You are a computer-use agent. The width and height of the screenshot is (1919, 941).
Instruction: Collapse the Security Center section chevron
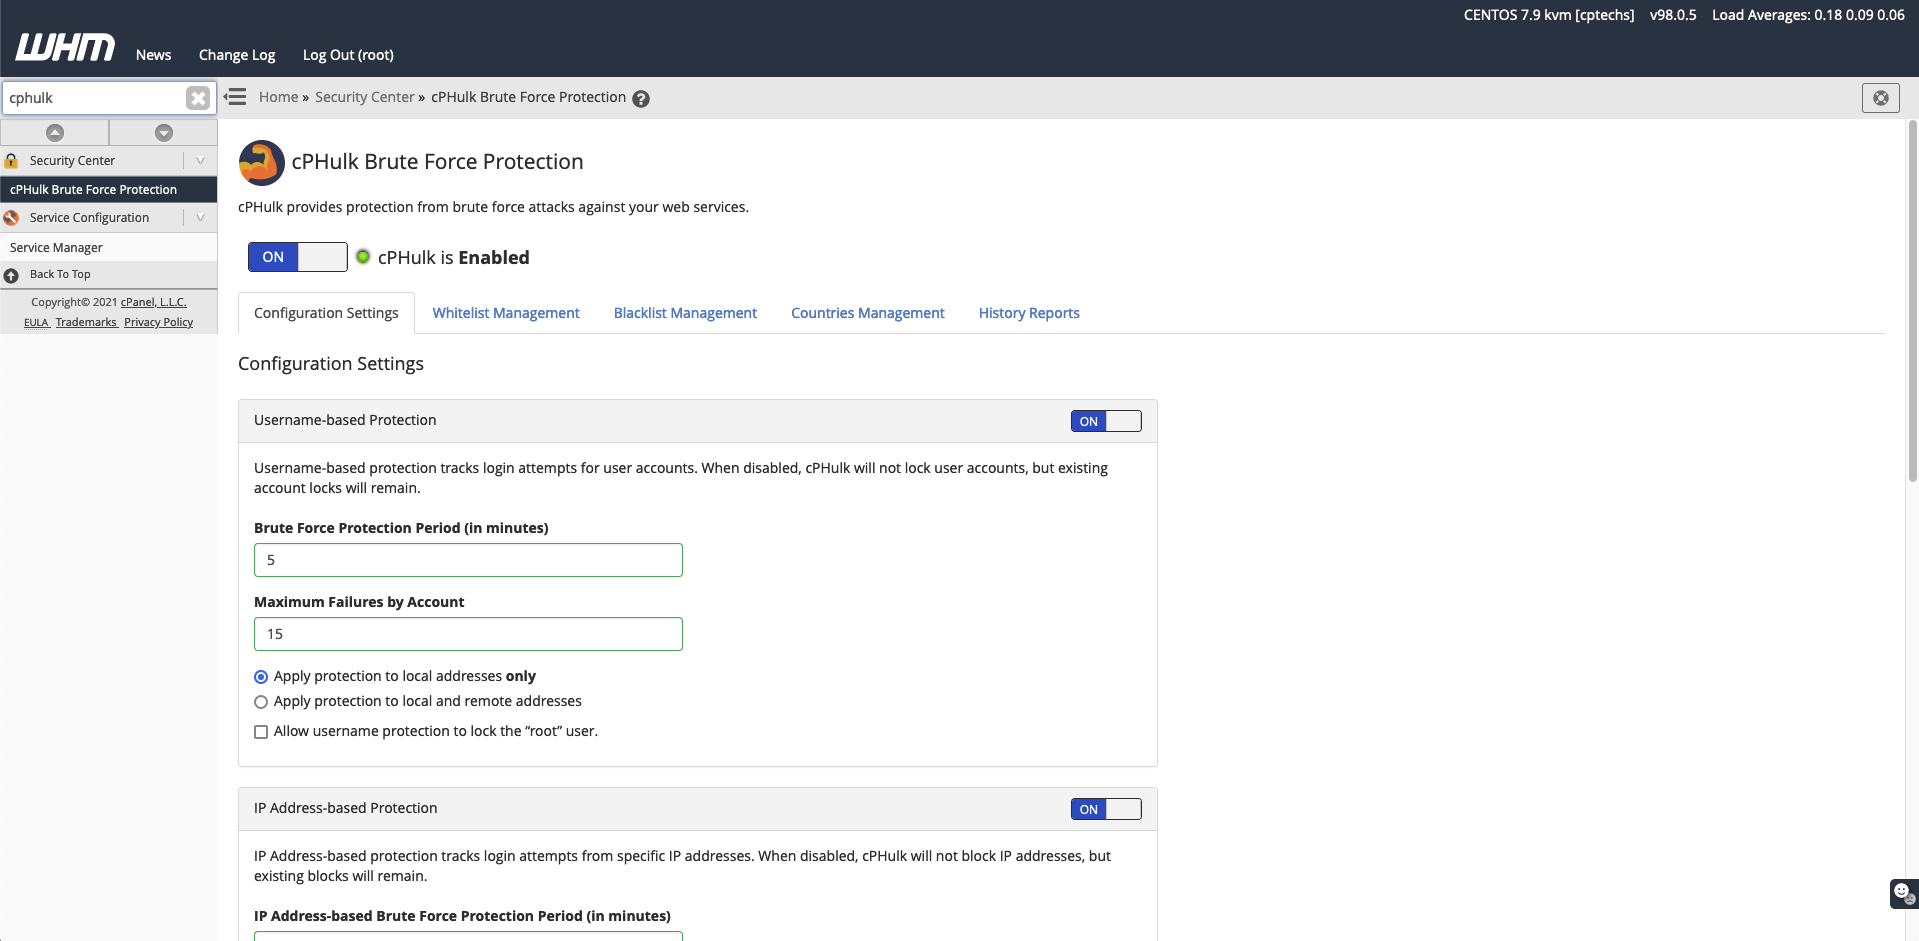tap(200, 161)
